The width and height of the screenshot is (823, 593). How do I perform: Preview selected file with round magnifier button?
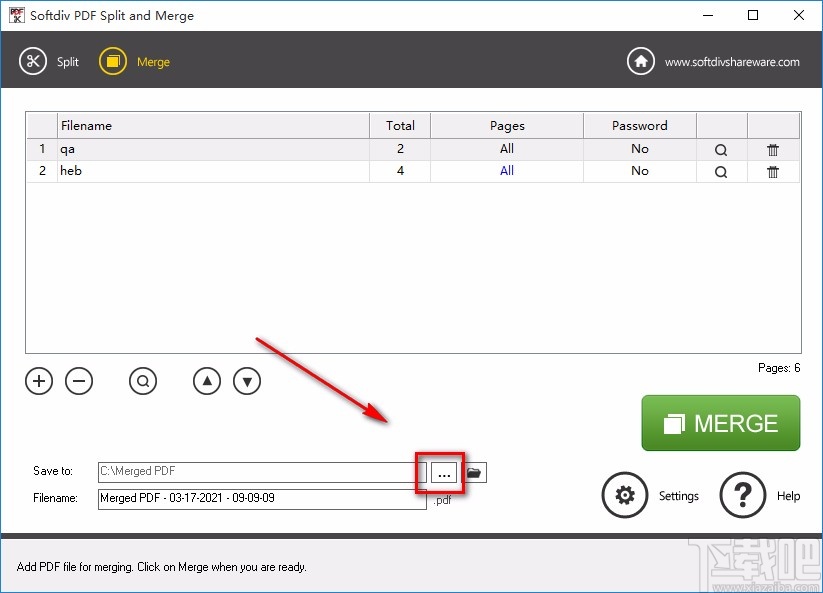(143, 381)
